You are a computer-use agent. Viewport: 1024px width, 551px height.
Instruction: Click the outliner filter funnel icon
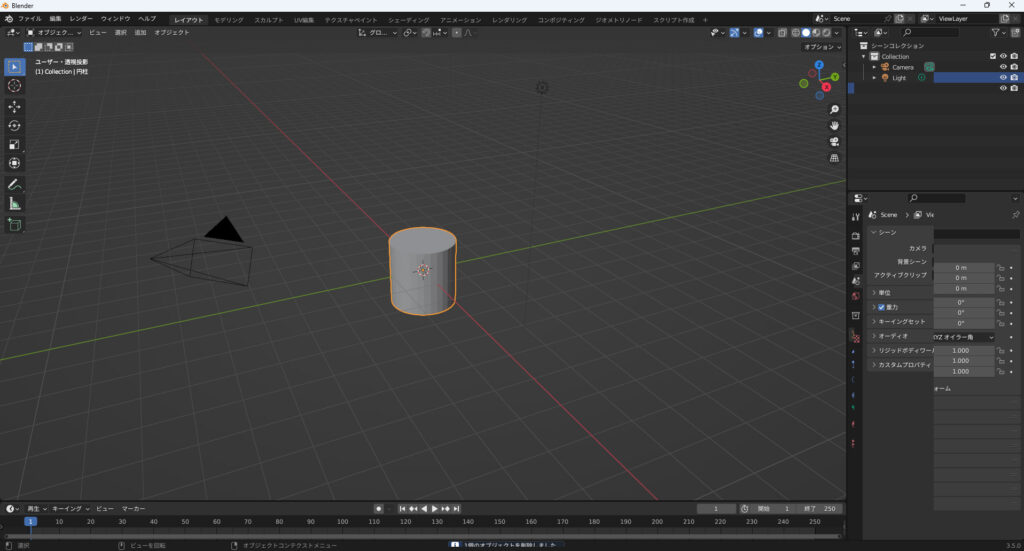coord(996,33)
